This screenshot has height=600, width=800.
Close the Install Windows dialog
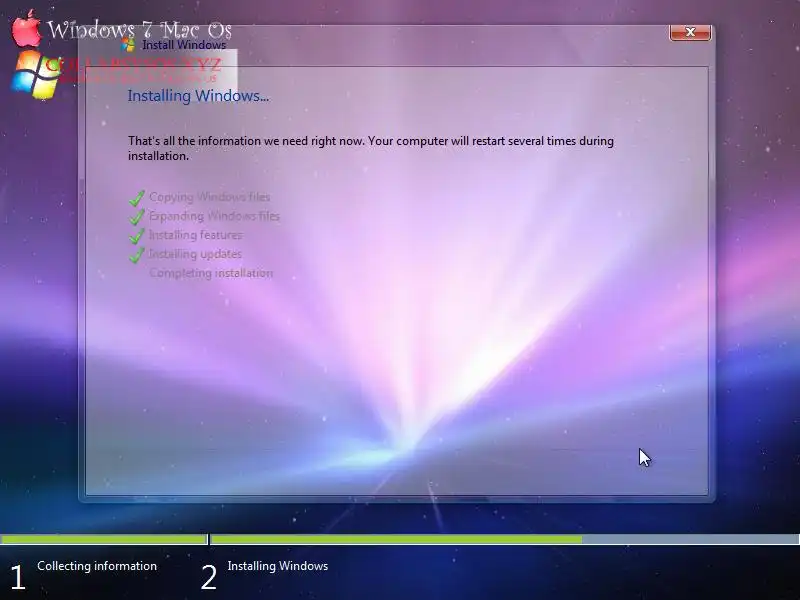690,32
